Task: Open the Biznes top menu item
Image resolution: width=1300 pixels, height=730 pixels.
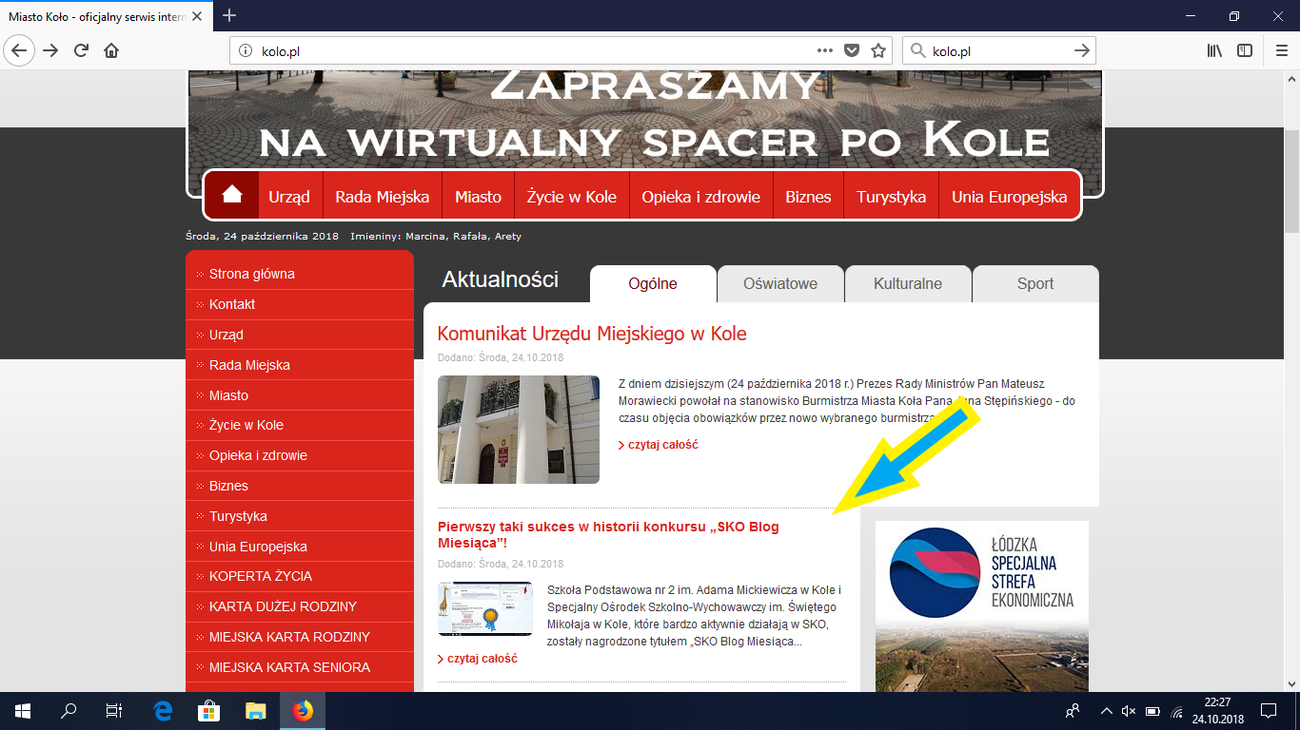Action: [808, 196]
